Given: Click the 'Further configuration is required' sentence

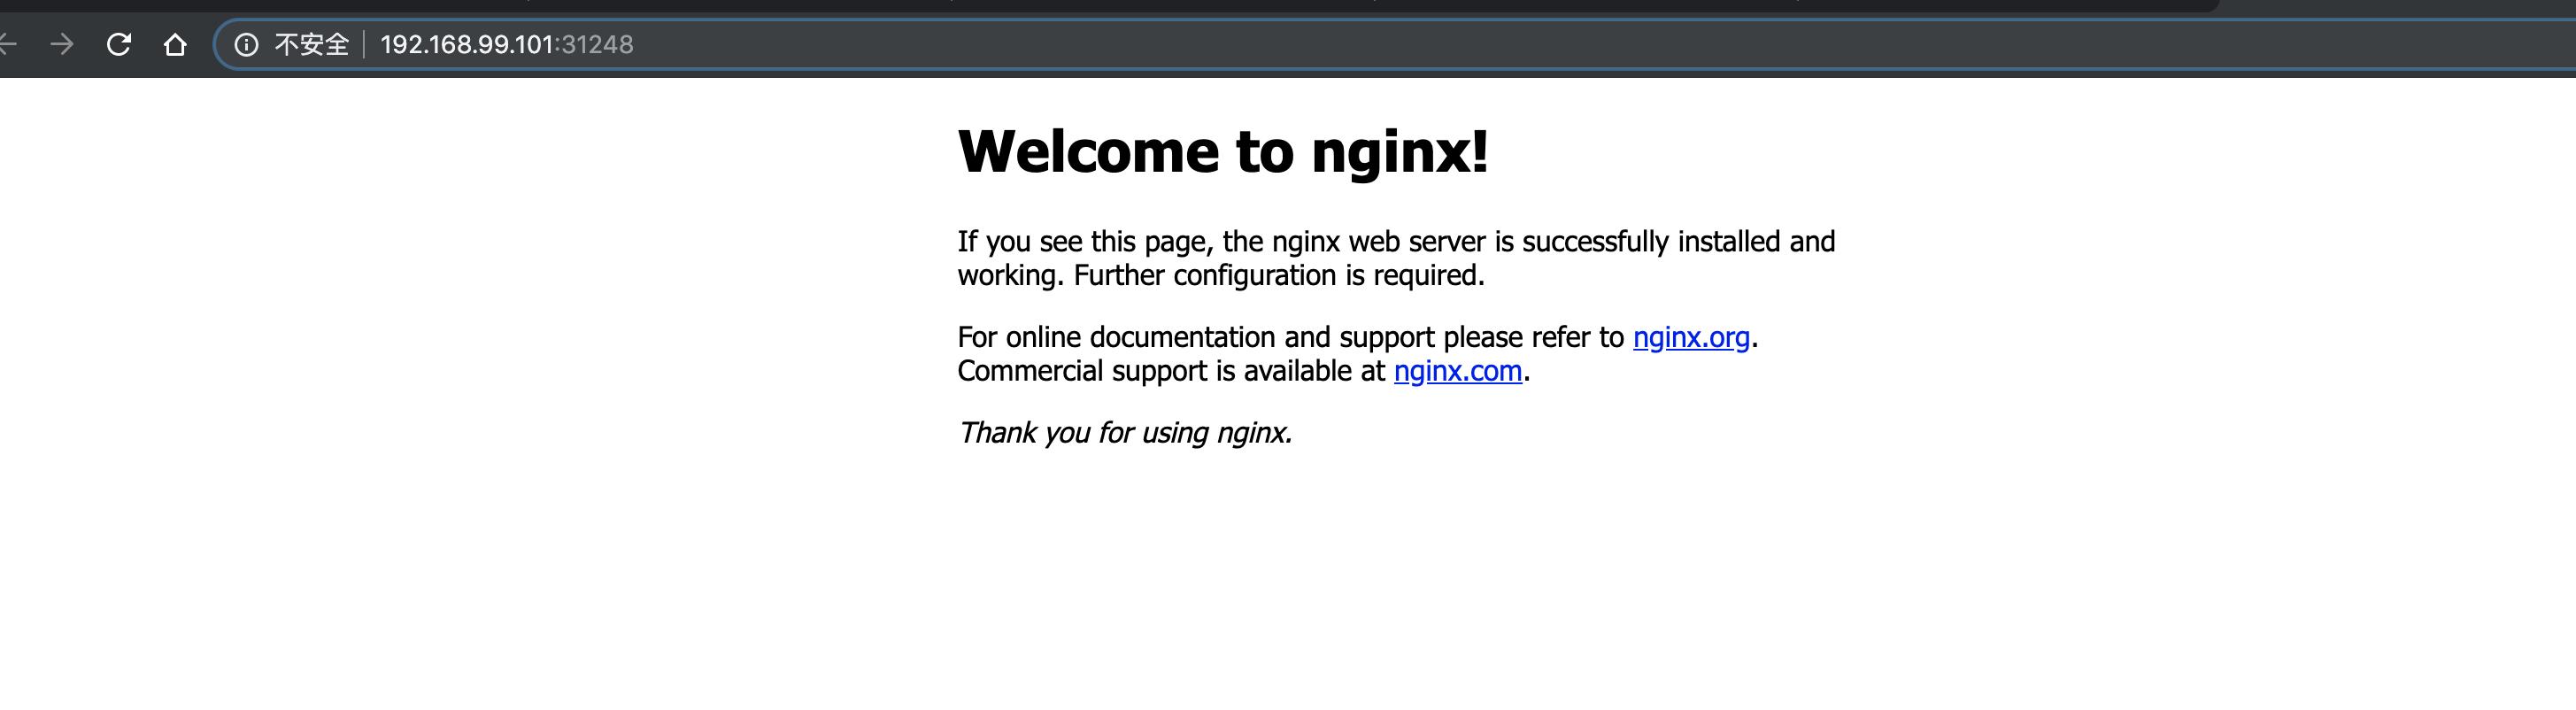Looking at the screenshot, I should [x=1279, y=275].
